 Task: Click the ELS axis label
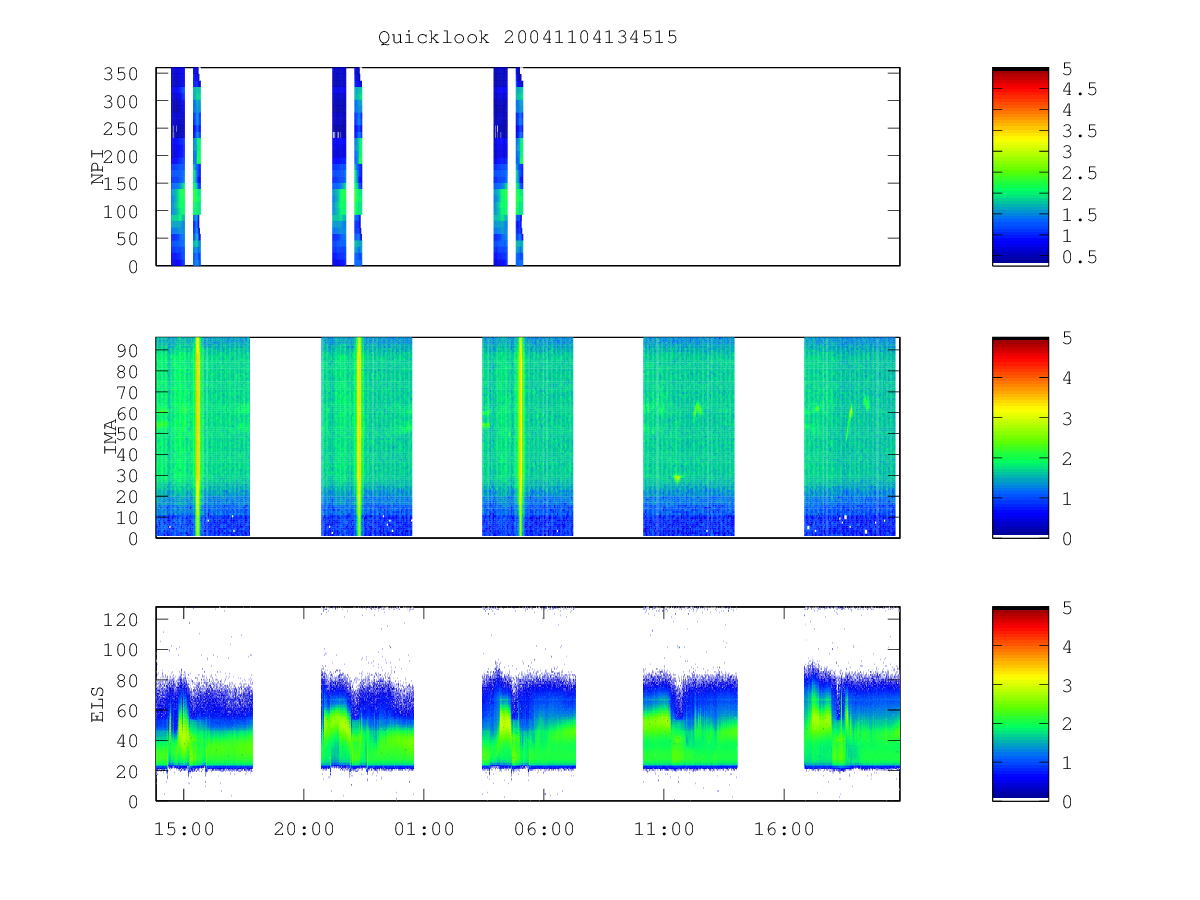click(x=99, y=704)
